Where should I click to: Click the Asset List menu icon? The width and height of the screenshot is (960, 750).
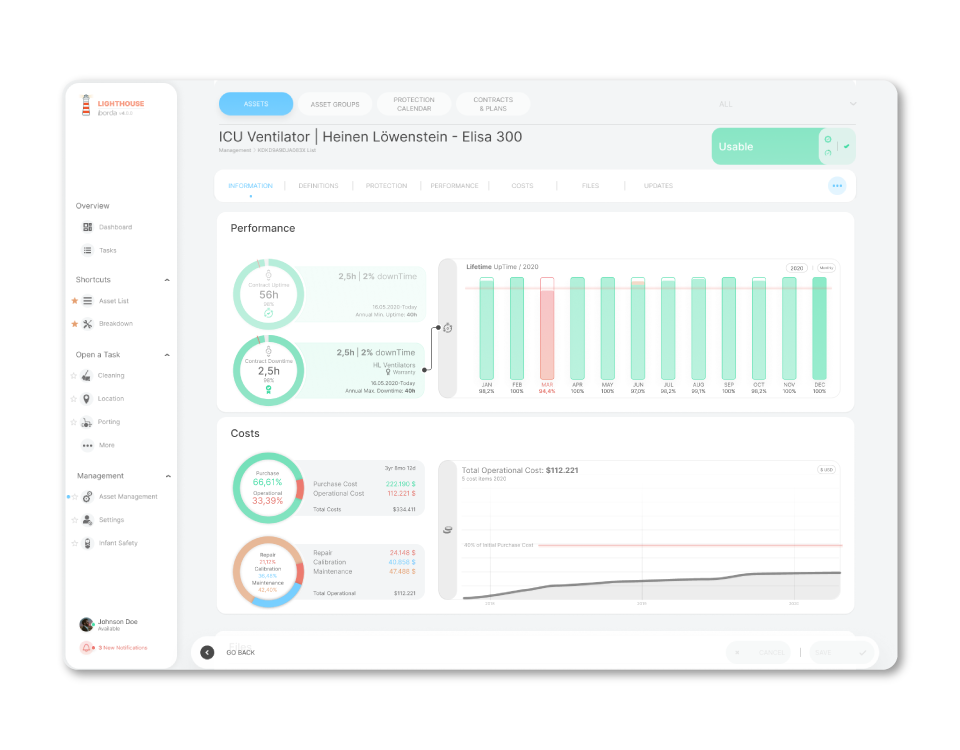click(88, 301)
